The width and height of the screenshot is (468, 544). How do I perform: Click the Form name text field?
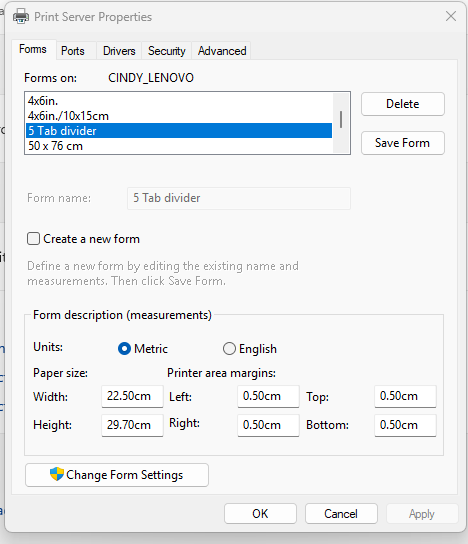point(239,198)
